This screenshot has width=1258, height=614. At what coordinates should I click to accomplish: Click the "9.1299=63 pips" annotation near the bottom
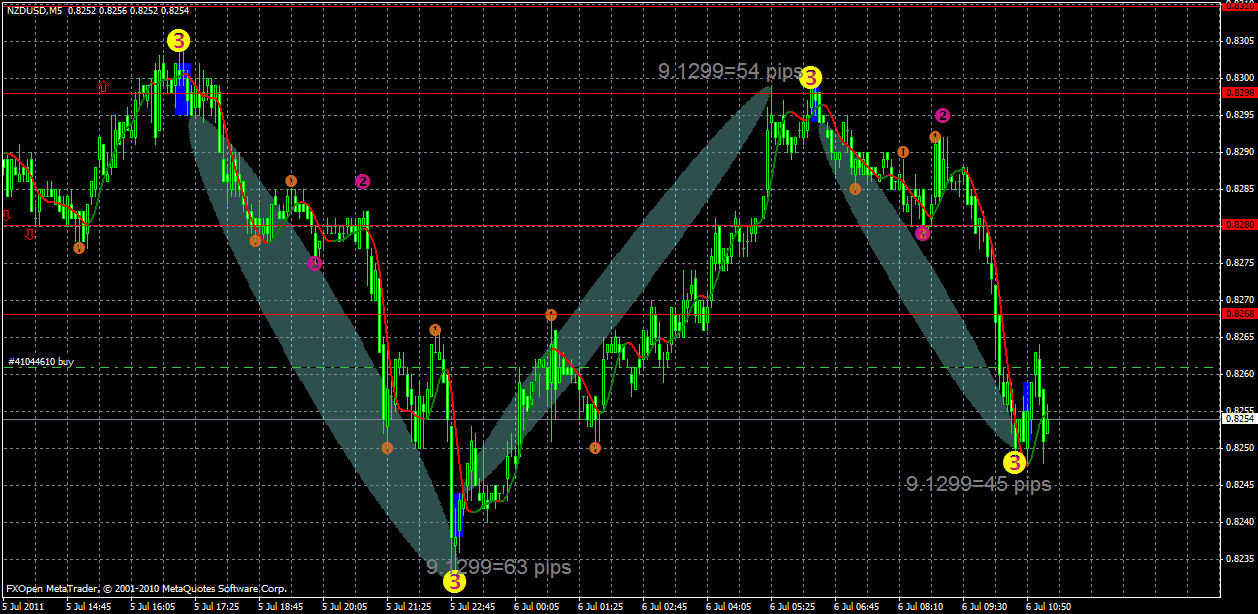[x=498, y=567]
